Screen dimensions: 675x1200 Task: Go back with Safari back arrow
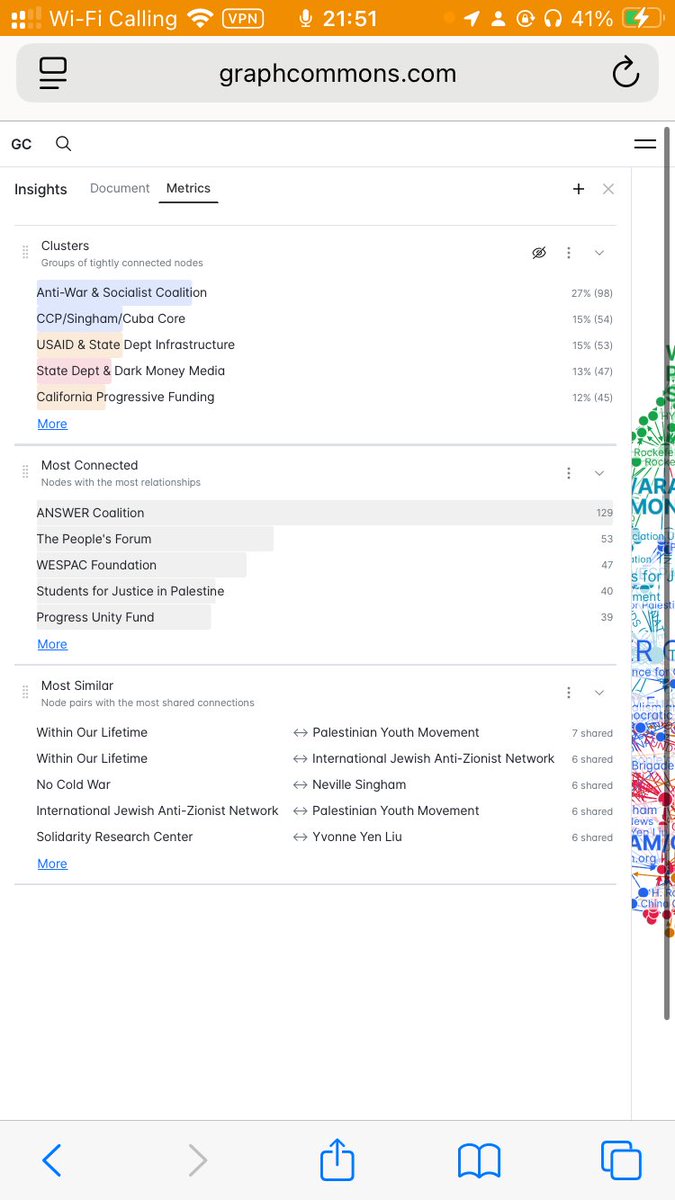(x=52, y=1160)
